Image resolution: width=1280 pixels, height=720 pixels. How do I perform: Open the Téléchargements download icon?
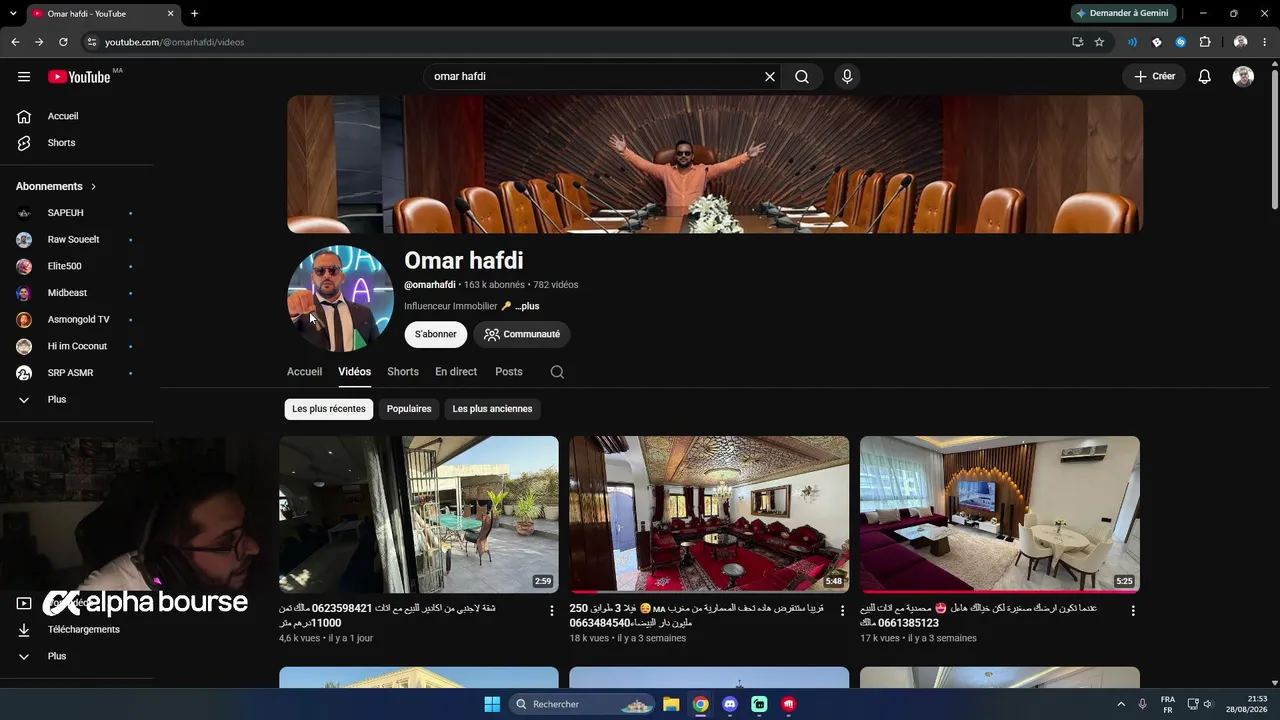pyautogui.click(x=24, y=630)
